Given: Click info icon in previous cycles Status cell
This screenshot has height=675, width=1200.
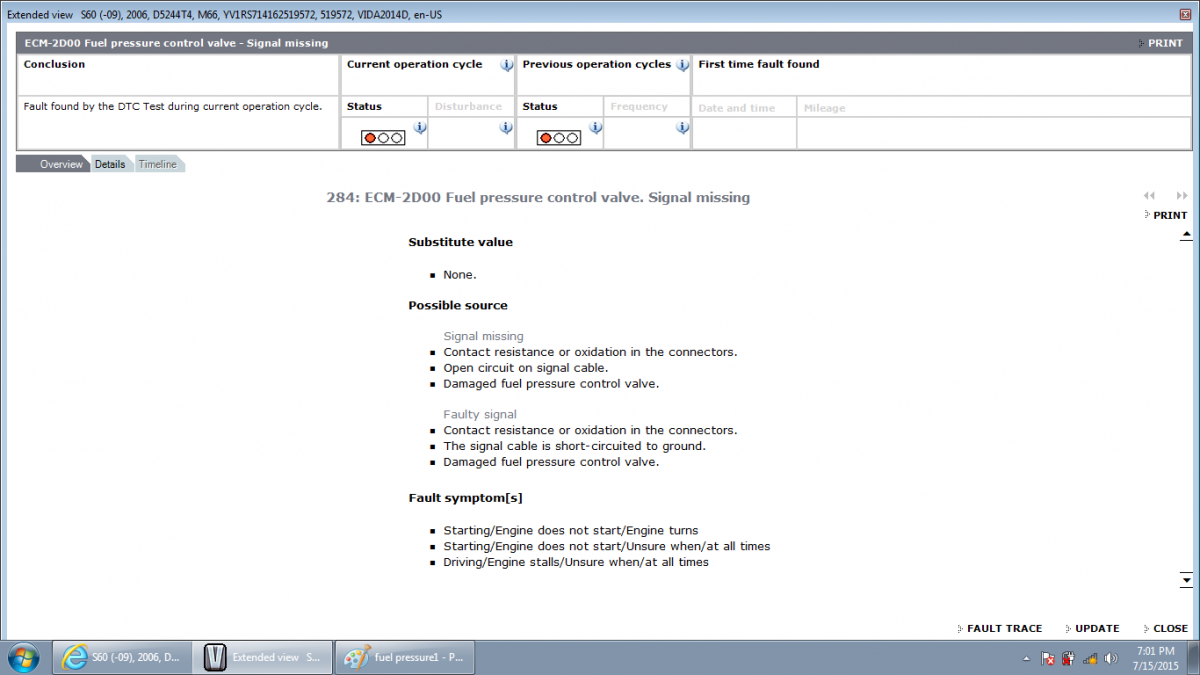Looking at the screenshot, I should click(x=596, y=128).
